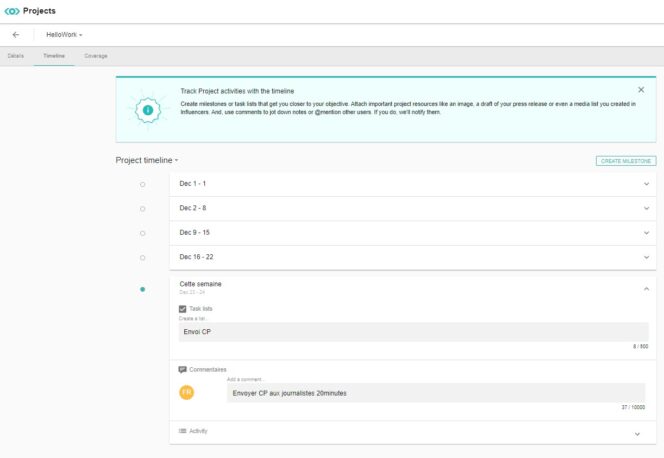Close the timeline info banner
The image size is (664, 458).
[641, 90]
